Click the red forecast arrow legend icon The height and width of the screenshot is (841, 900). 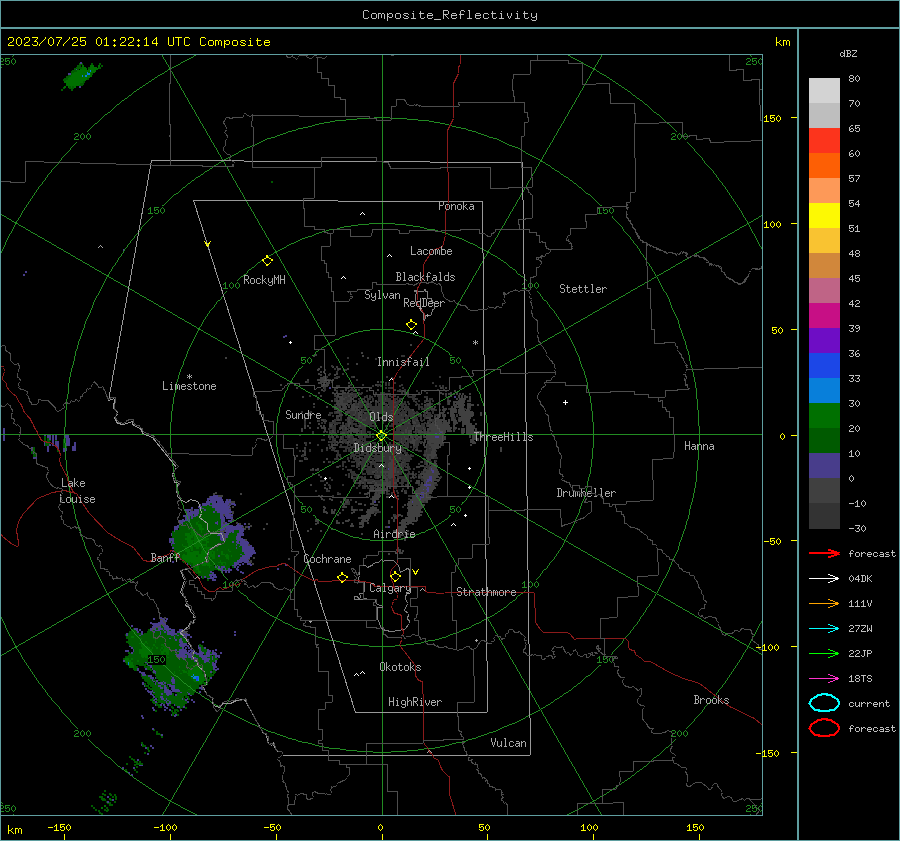[x=824, y=553]
